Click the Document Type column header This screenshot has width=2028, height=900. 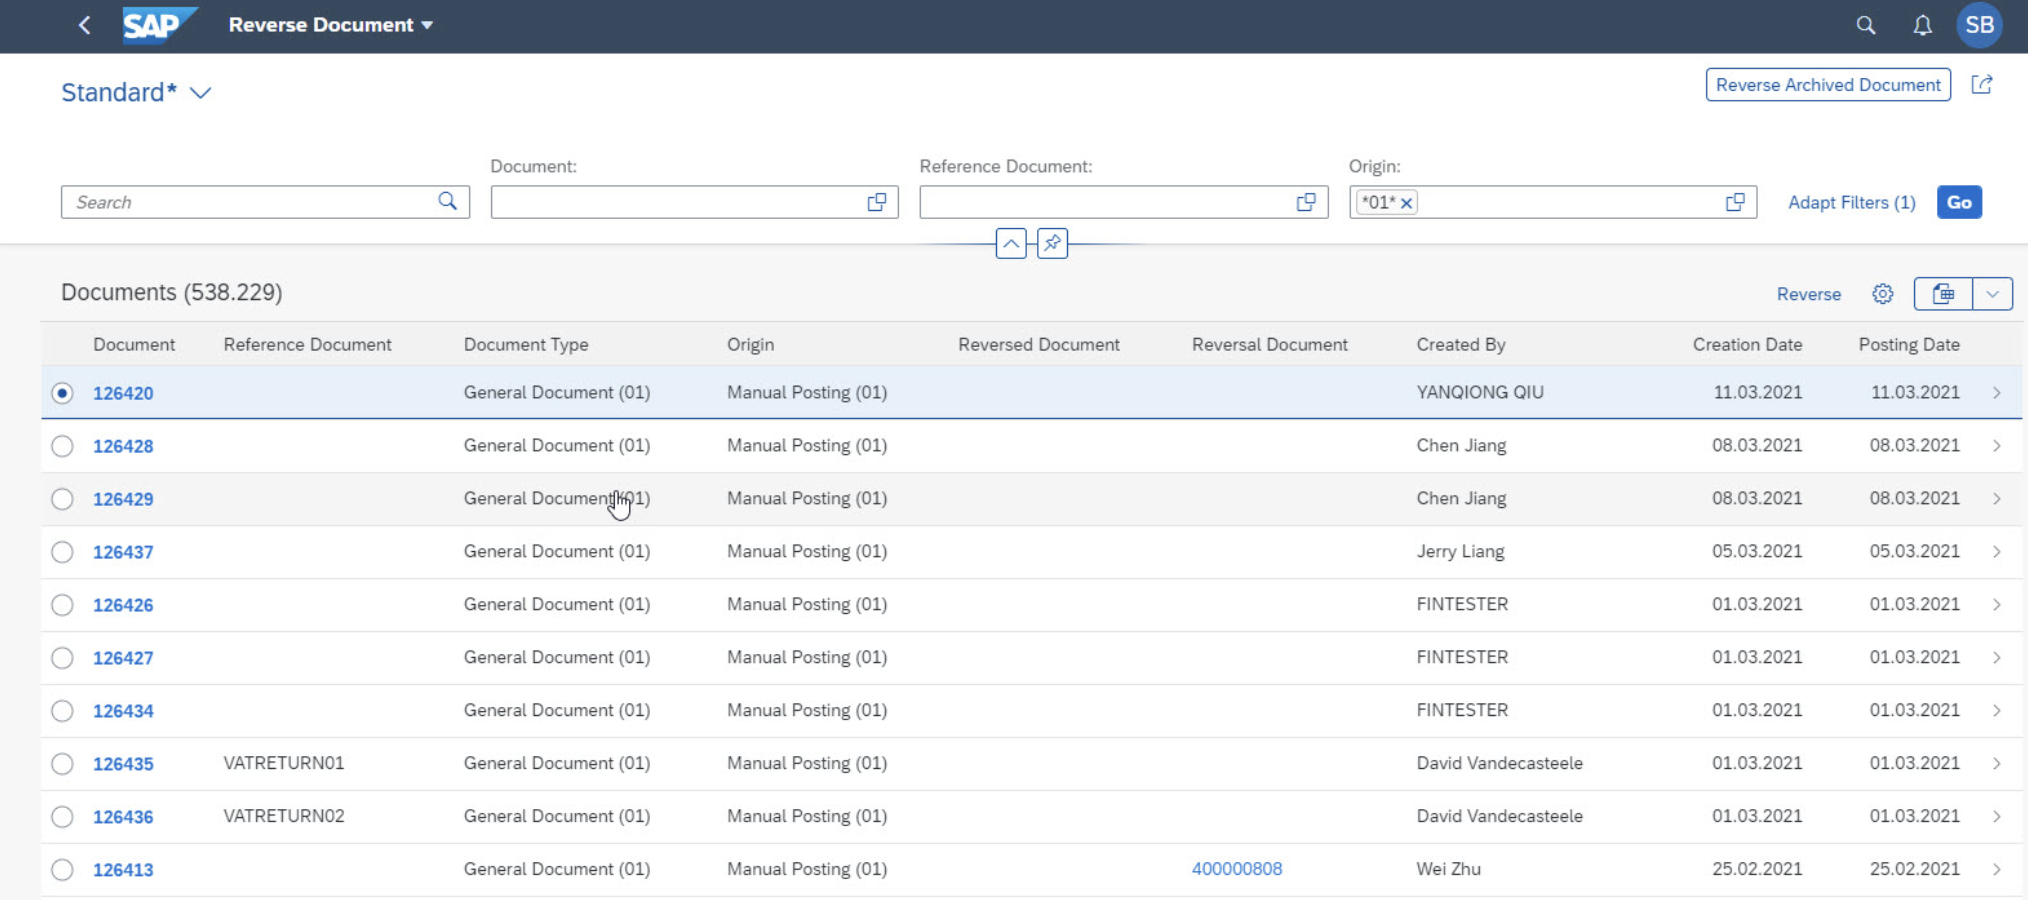(x=526, y=345)
